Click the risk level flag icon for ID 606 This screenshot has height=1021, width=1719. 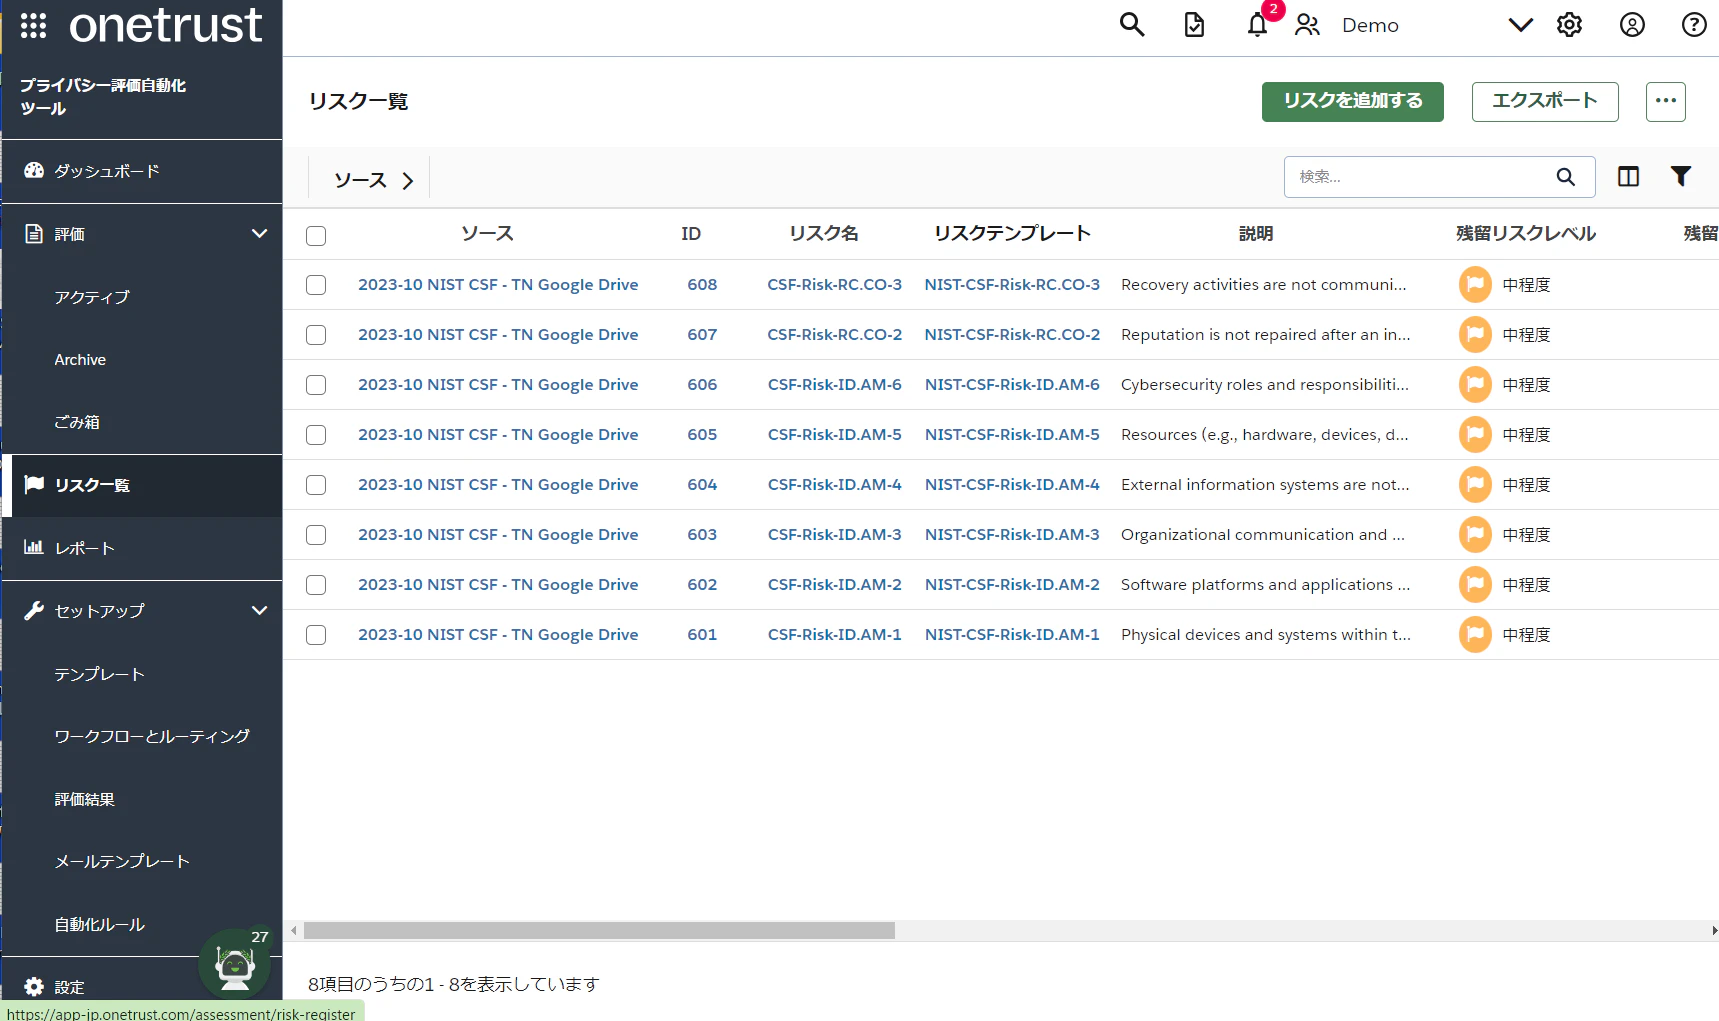(x=1475, y=385)
